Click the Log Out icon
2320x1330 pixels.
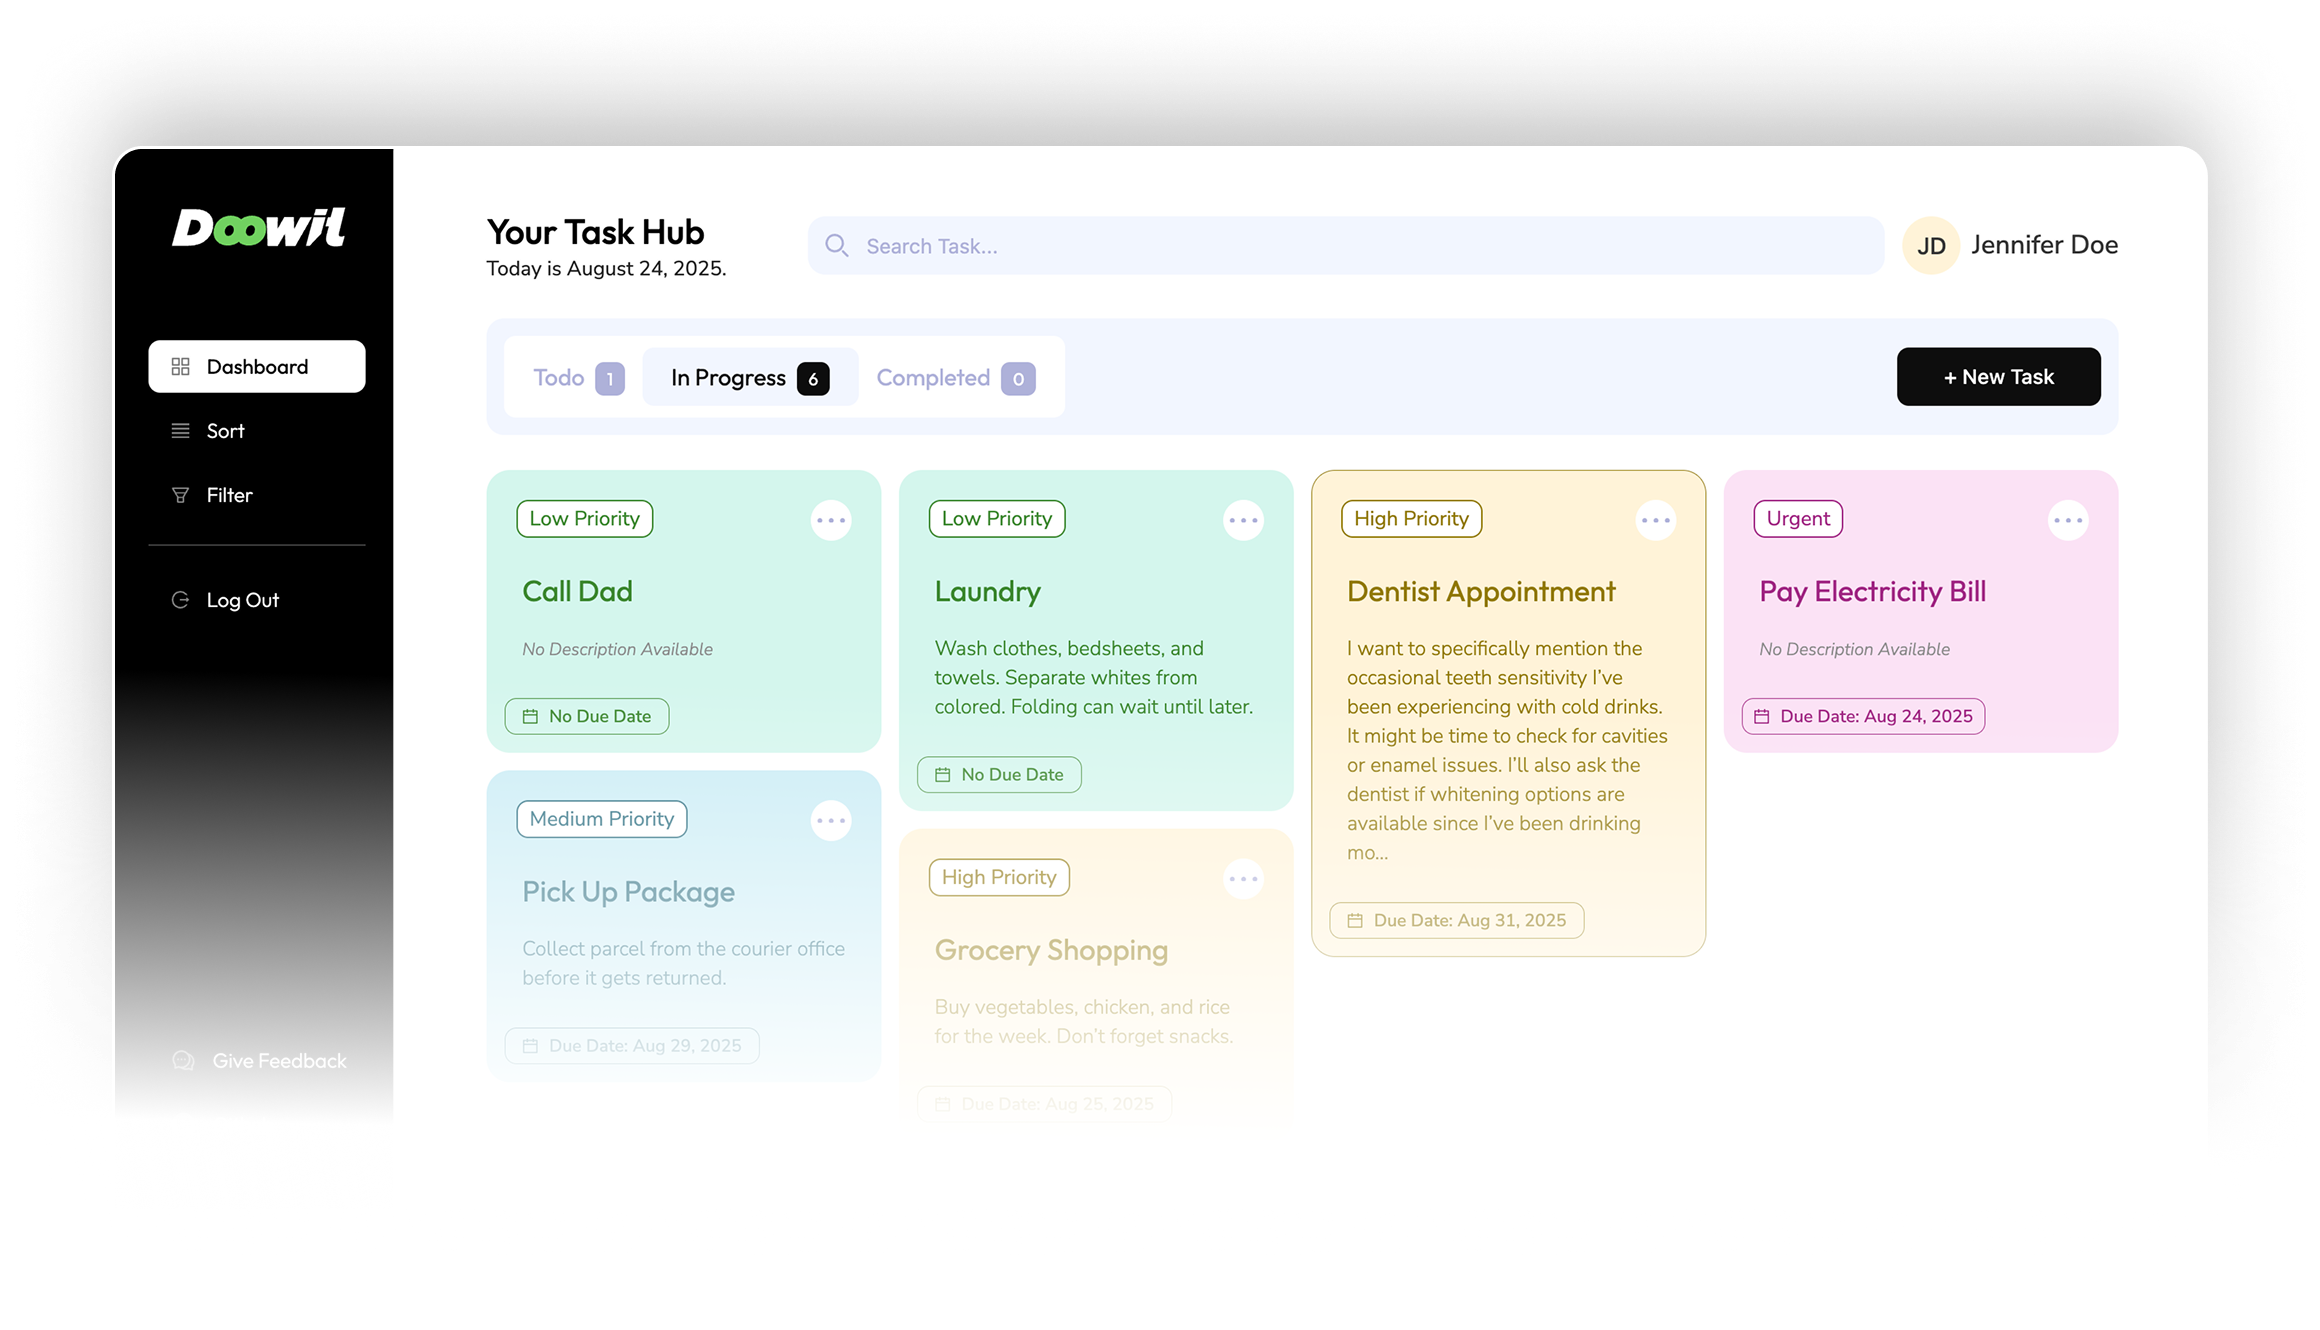coord(180,600)
